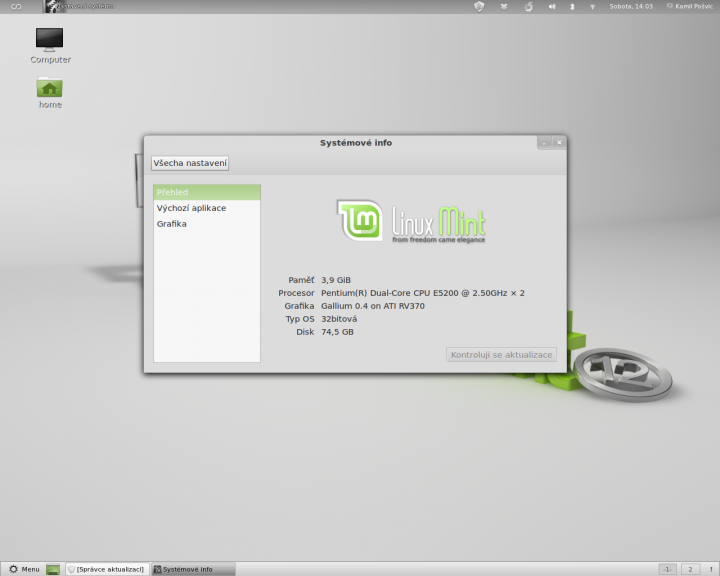720x576 pixels.
Task: Switch to workspace 2 in the pager
Action: pyautogui.click(x=690, y=569)
